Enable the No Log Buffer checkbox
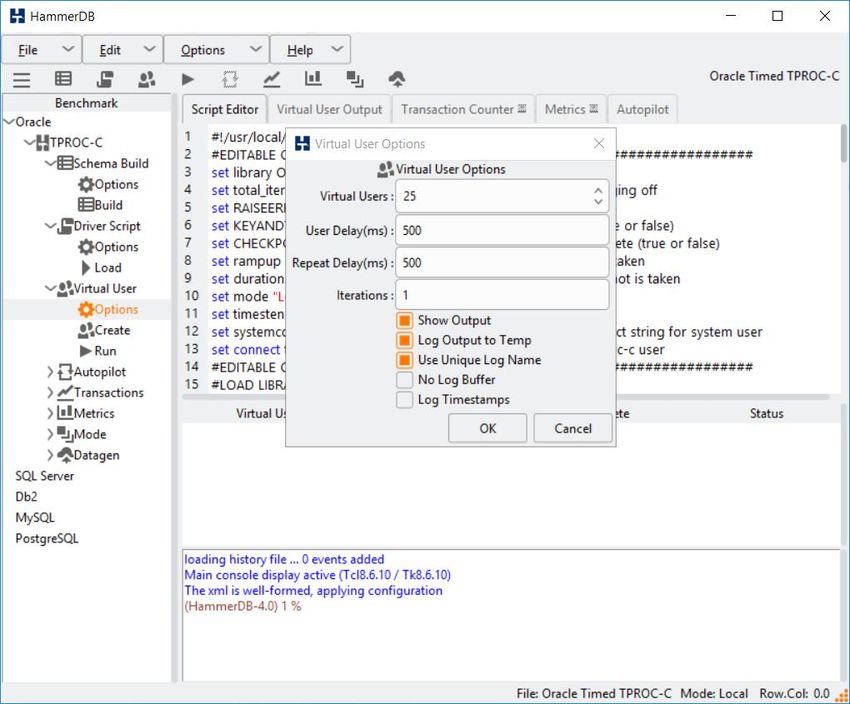Viewport: 850px width, 704px height. [x=404, y=380]
